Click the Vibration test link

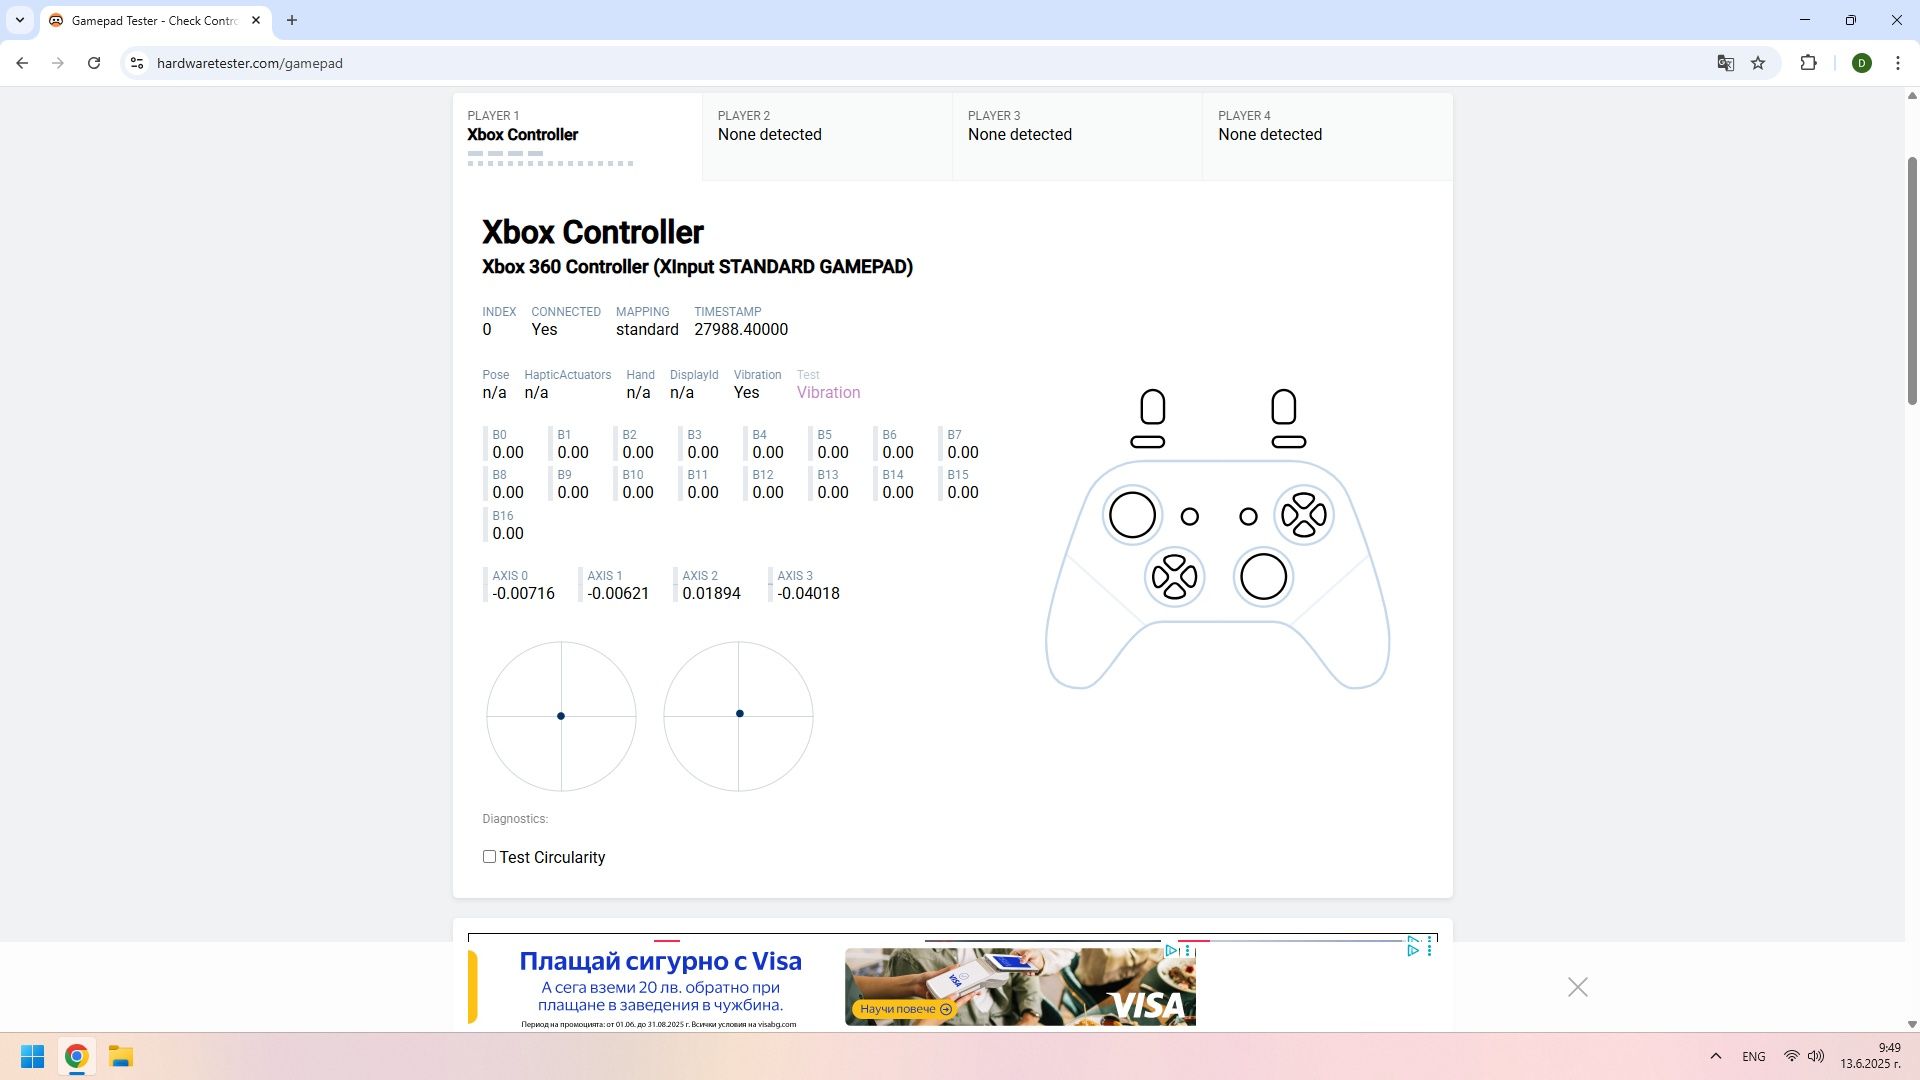coord(828,393)
